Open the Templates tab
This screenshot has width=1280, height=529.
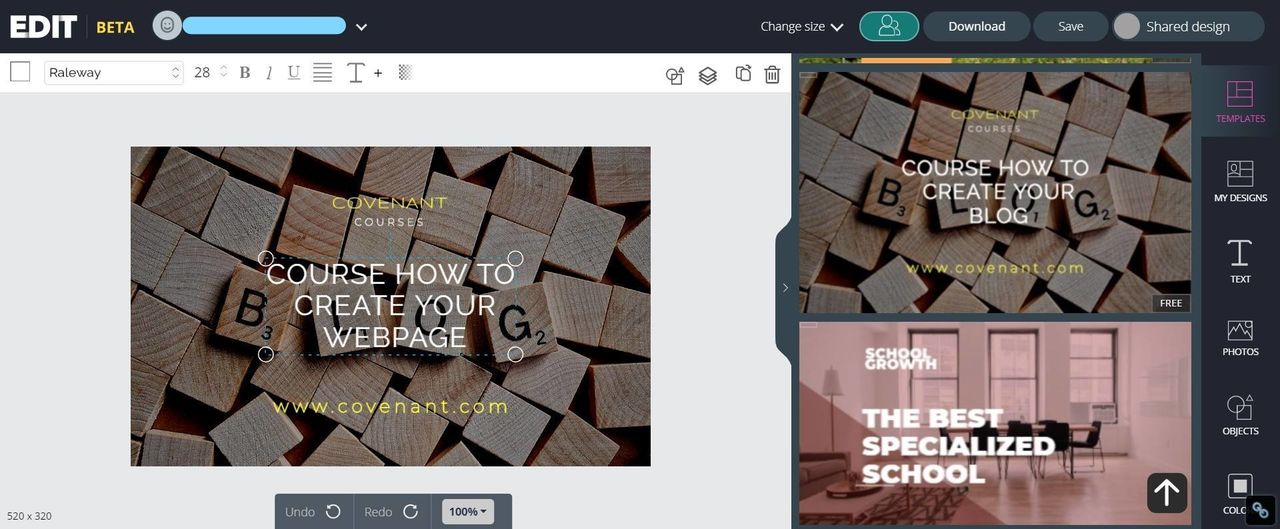click(x=1240, y=102)
